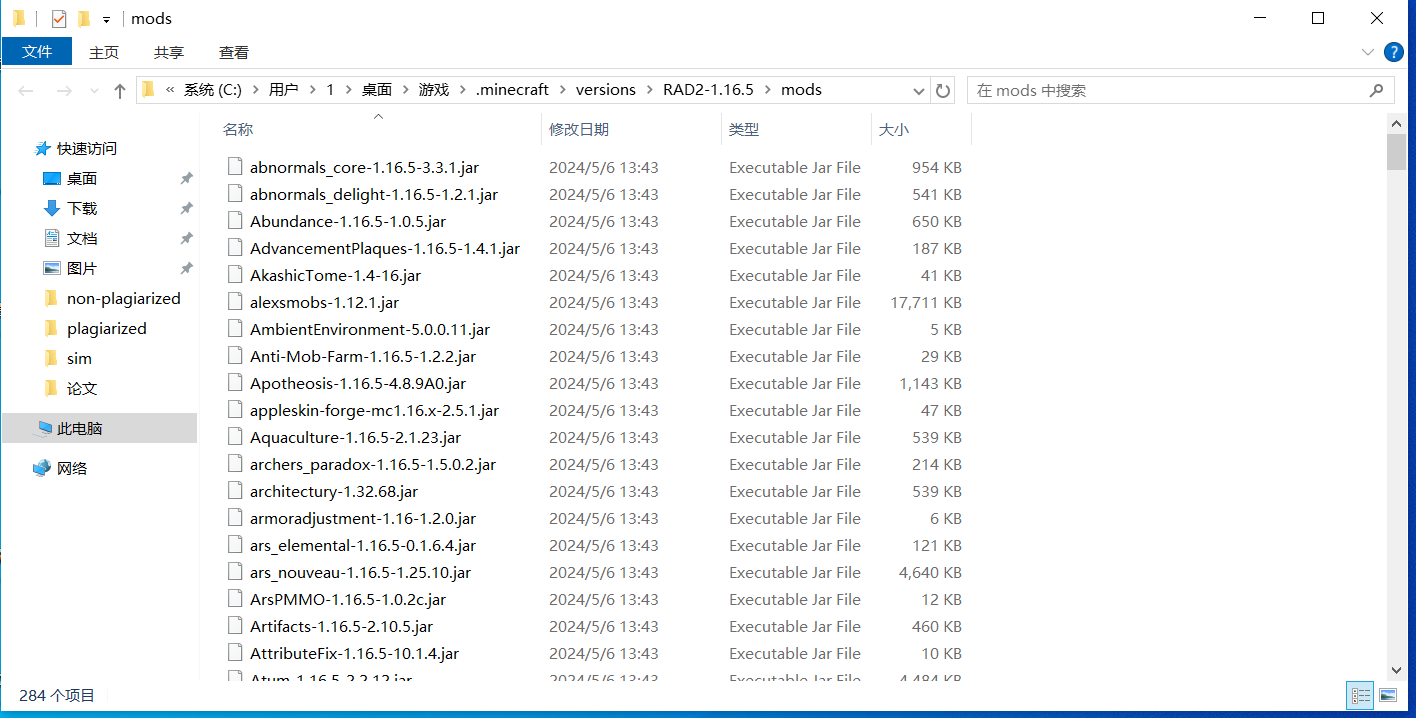Image resolution: width=1416 pixels, height=718 pixels.
Task: Click the up-one-level arrow in navigation bar
Action: 119,90
